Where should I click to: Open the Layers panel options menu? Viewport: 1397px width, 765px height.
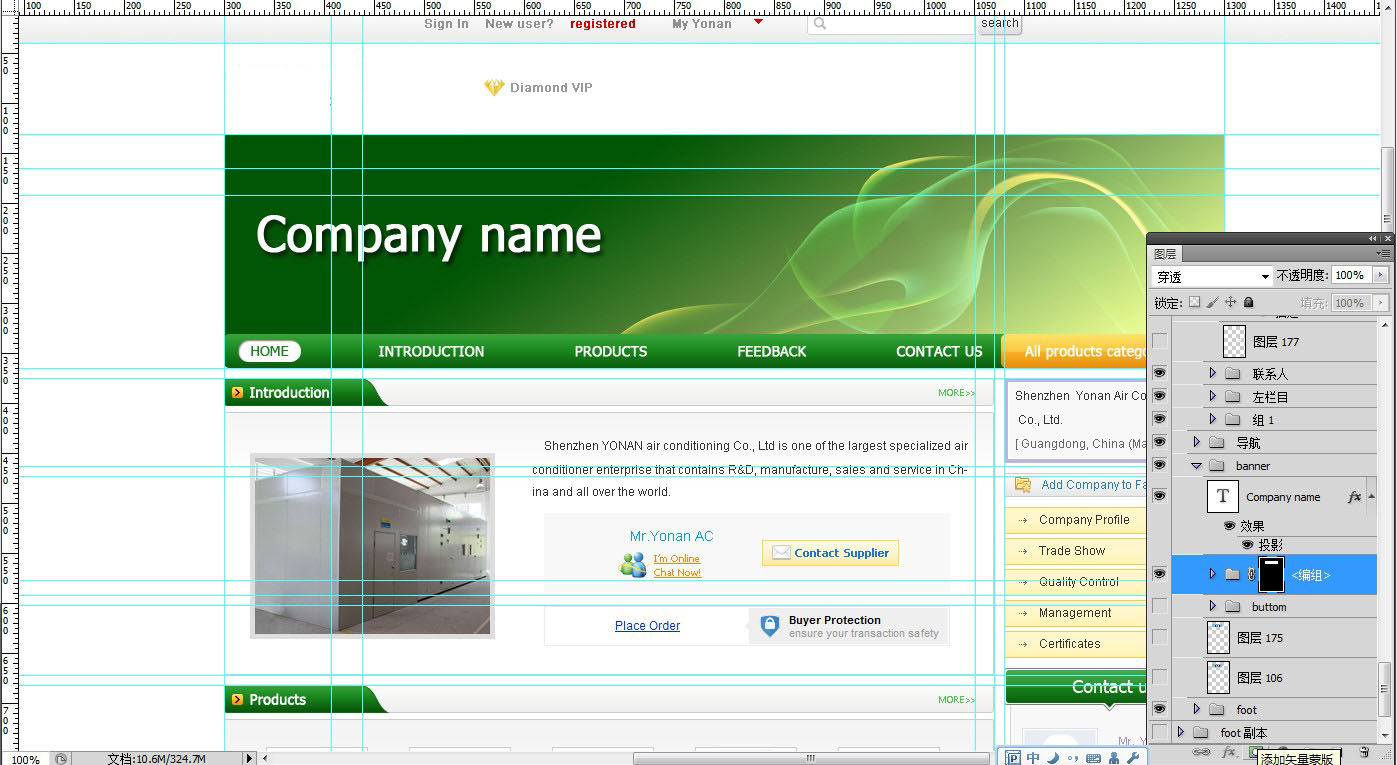[1384, 254]
